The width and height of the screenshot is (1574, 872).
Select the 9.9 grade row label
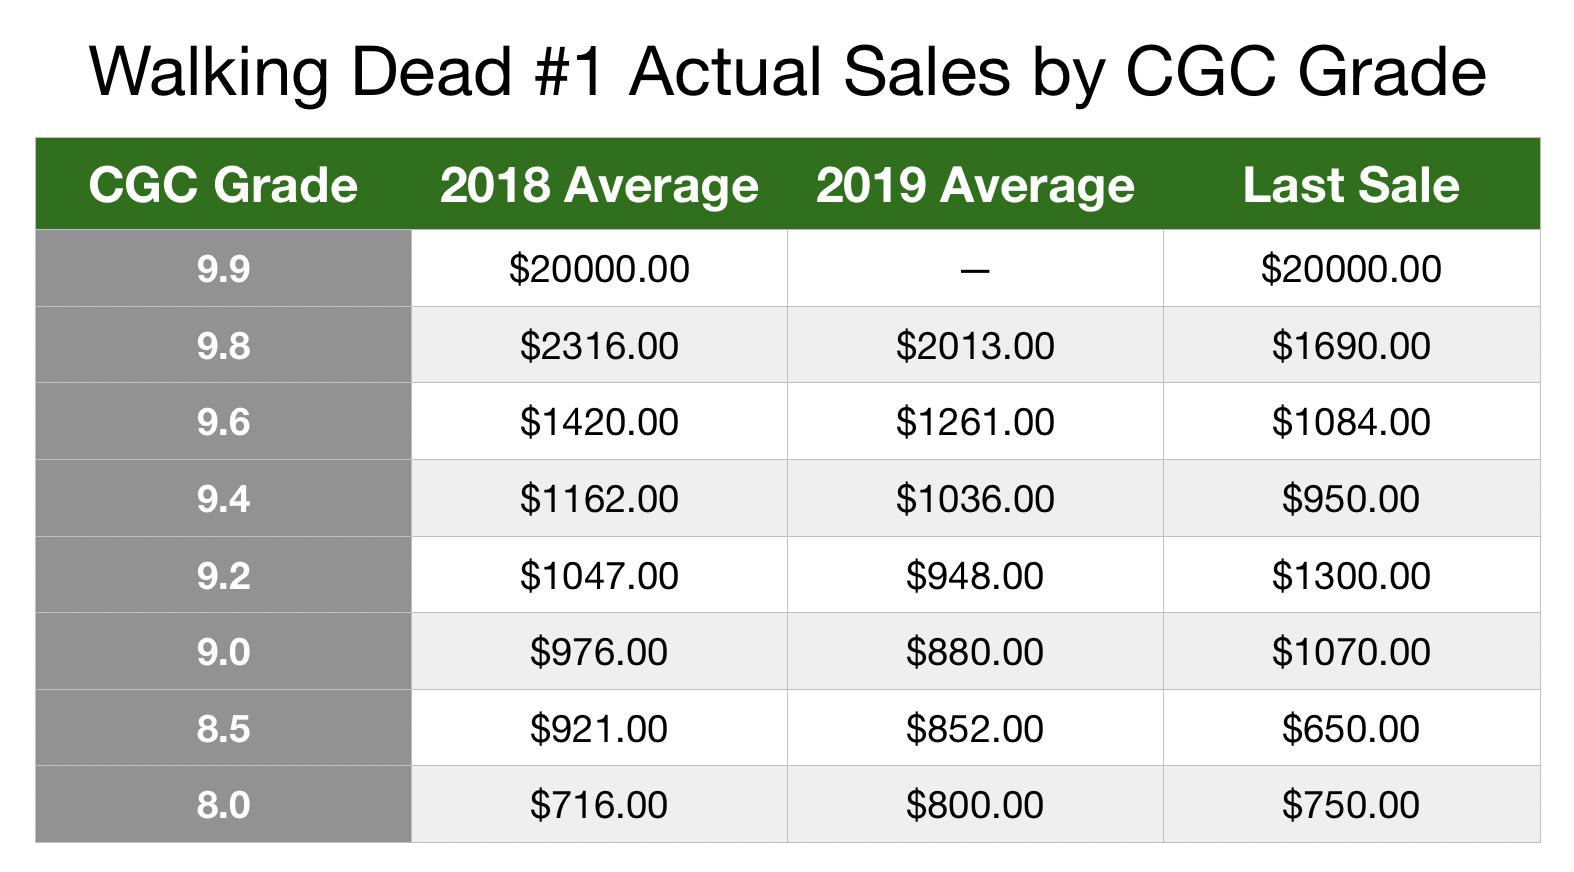[x=223, y=269]
